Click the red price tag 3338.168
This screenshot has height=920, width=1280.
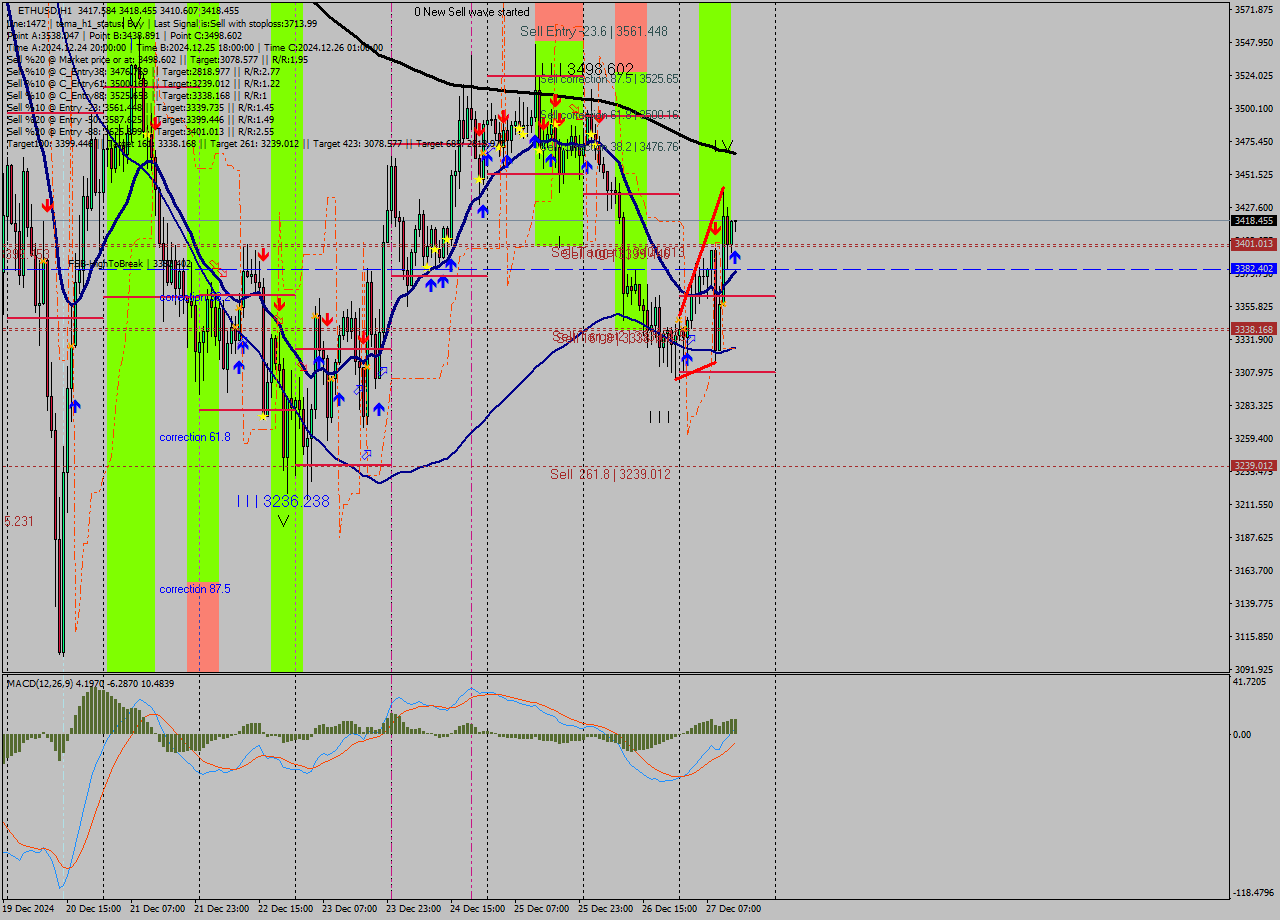click(x=1253, y=329)
